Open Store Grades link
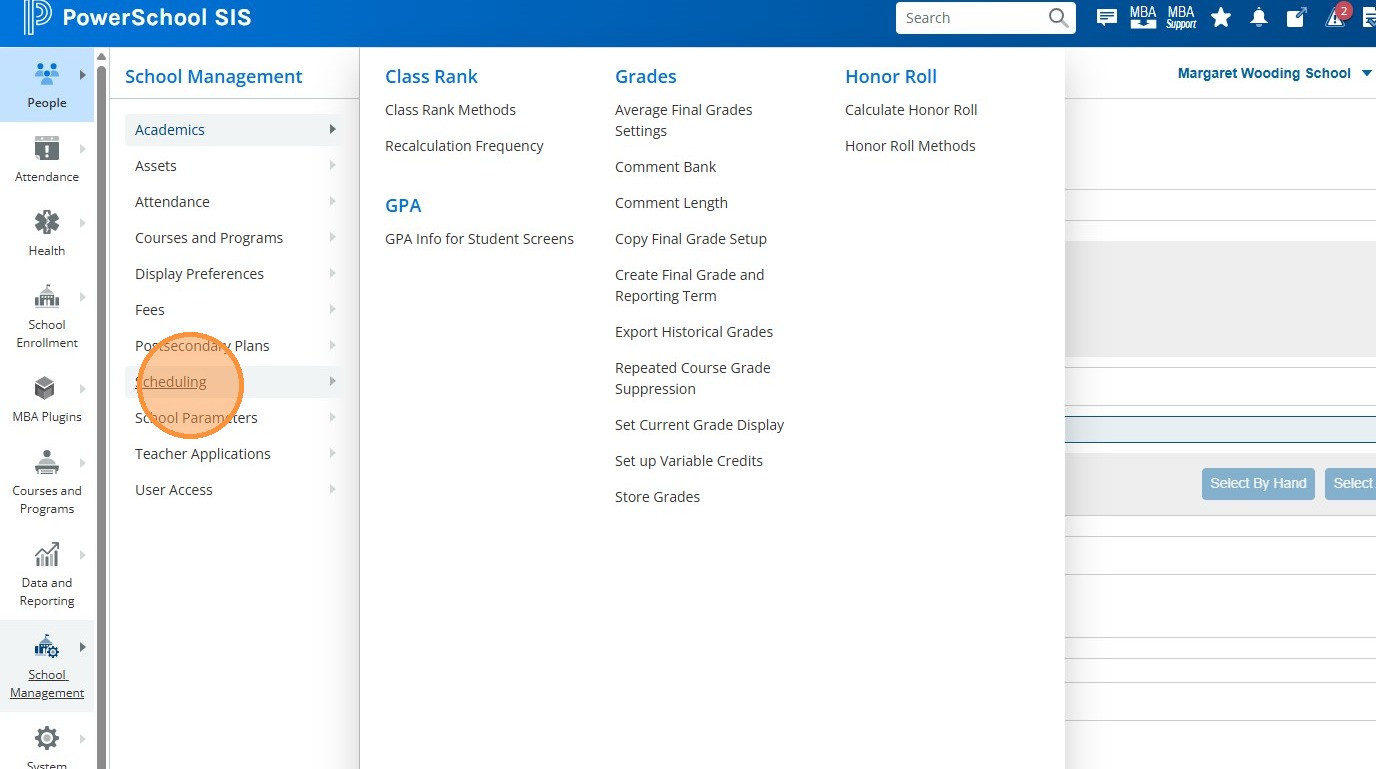The image size is (1376, 769). click(657, 497)
